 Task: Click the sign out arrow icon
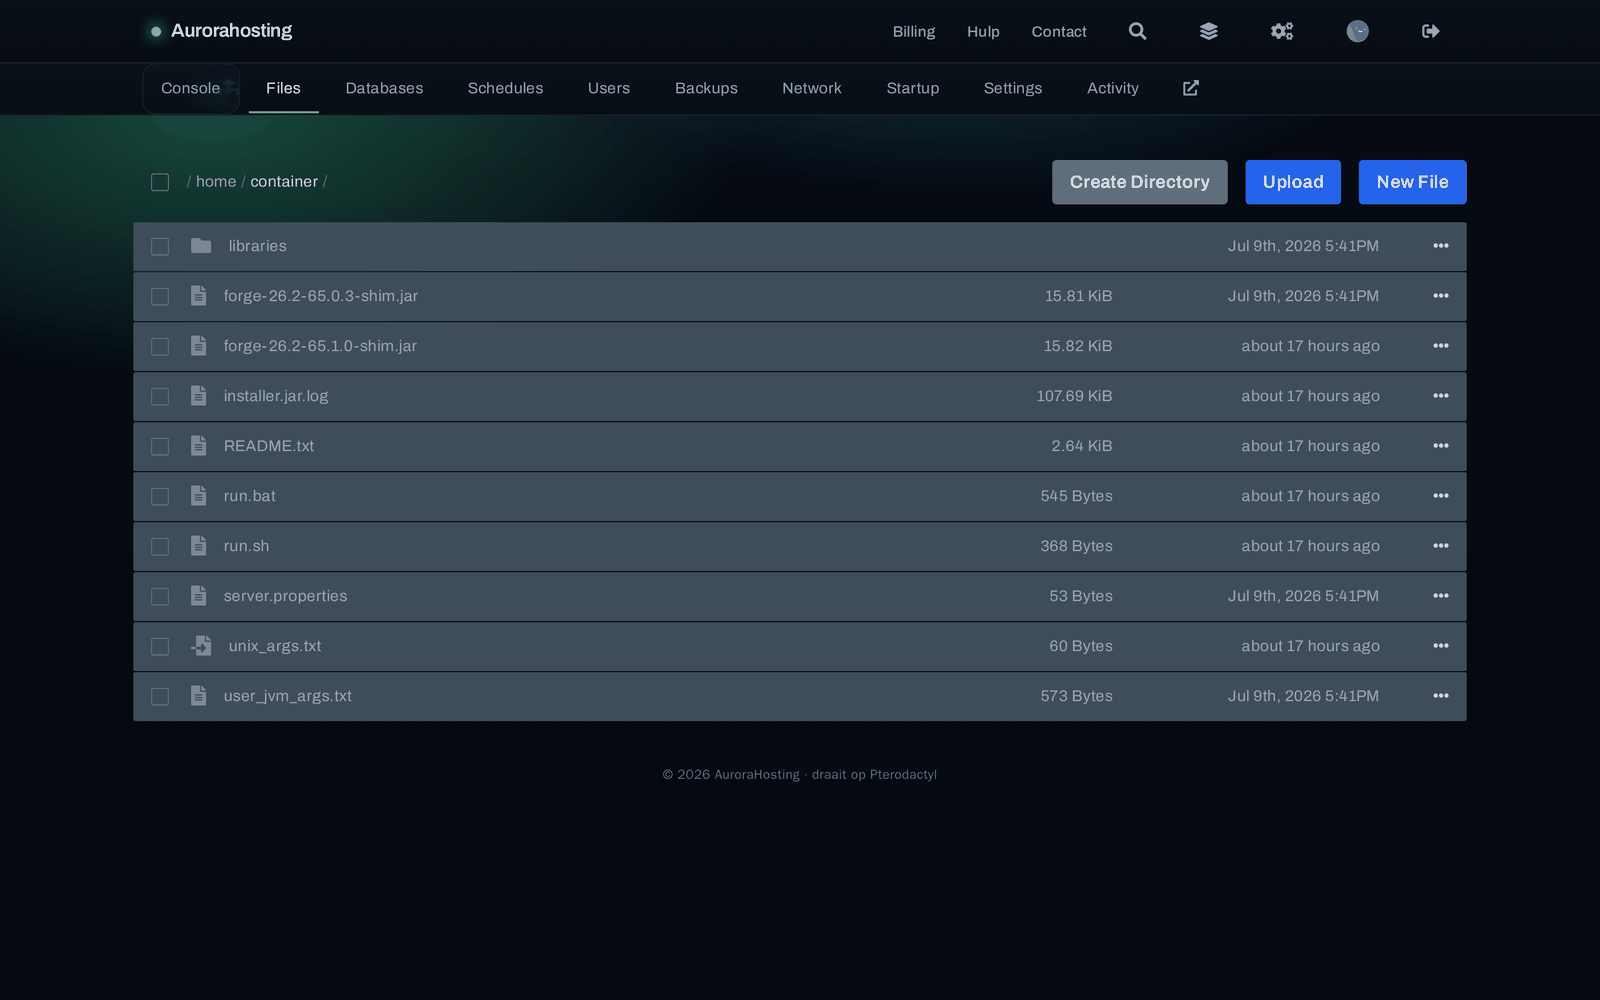point(1431,31)
